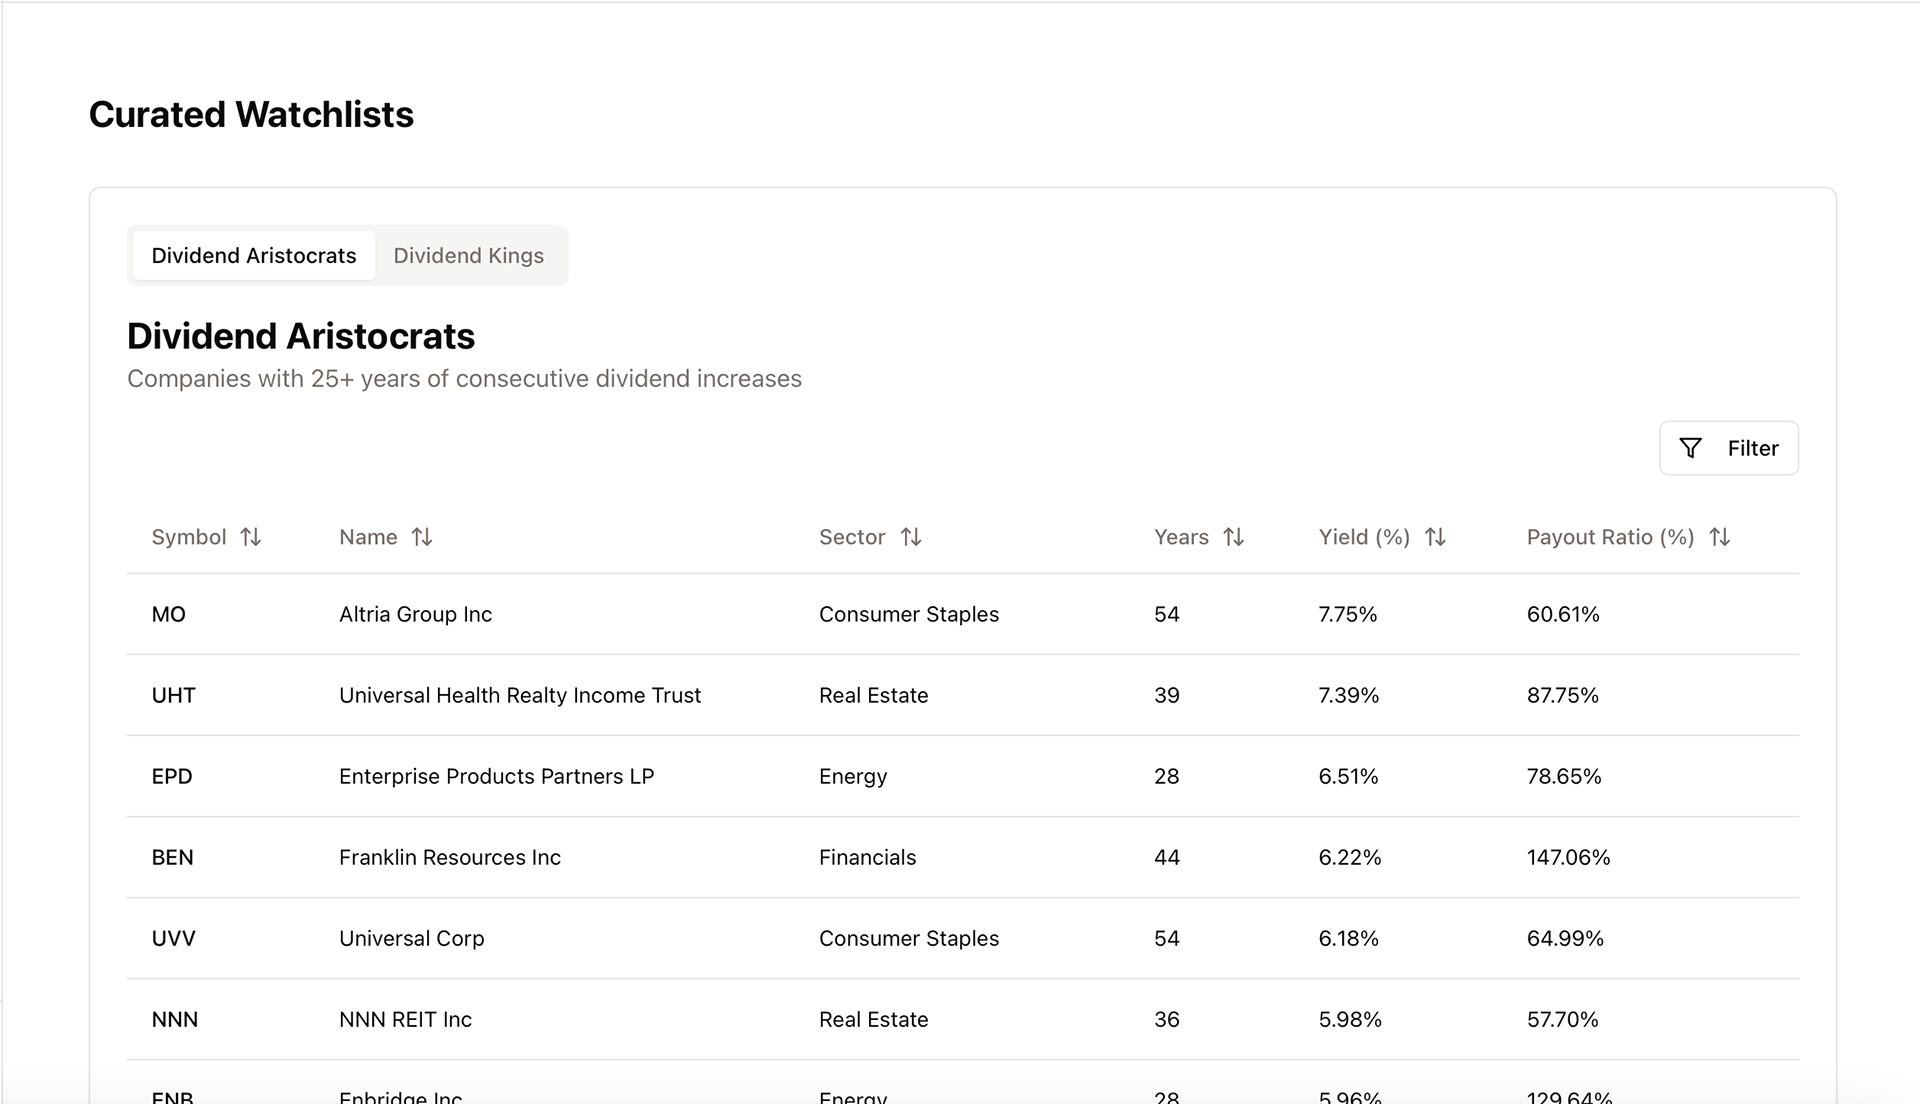Click the 54 years value in UVV row

click(x=1166, y=938)
